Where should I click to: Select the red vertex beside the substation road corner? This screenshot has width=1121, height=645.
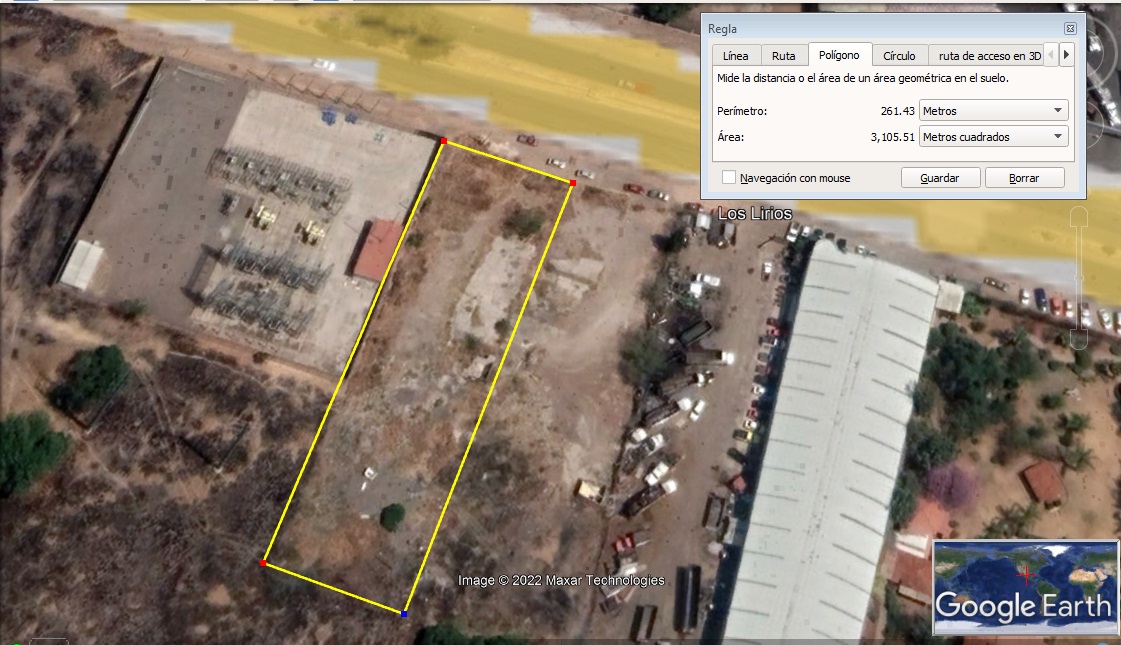click(444, 141)
